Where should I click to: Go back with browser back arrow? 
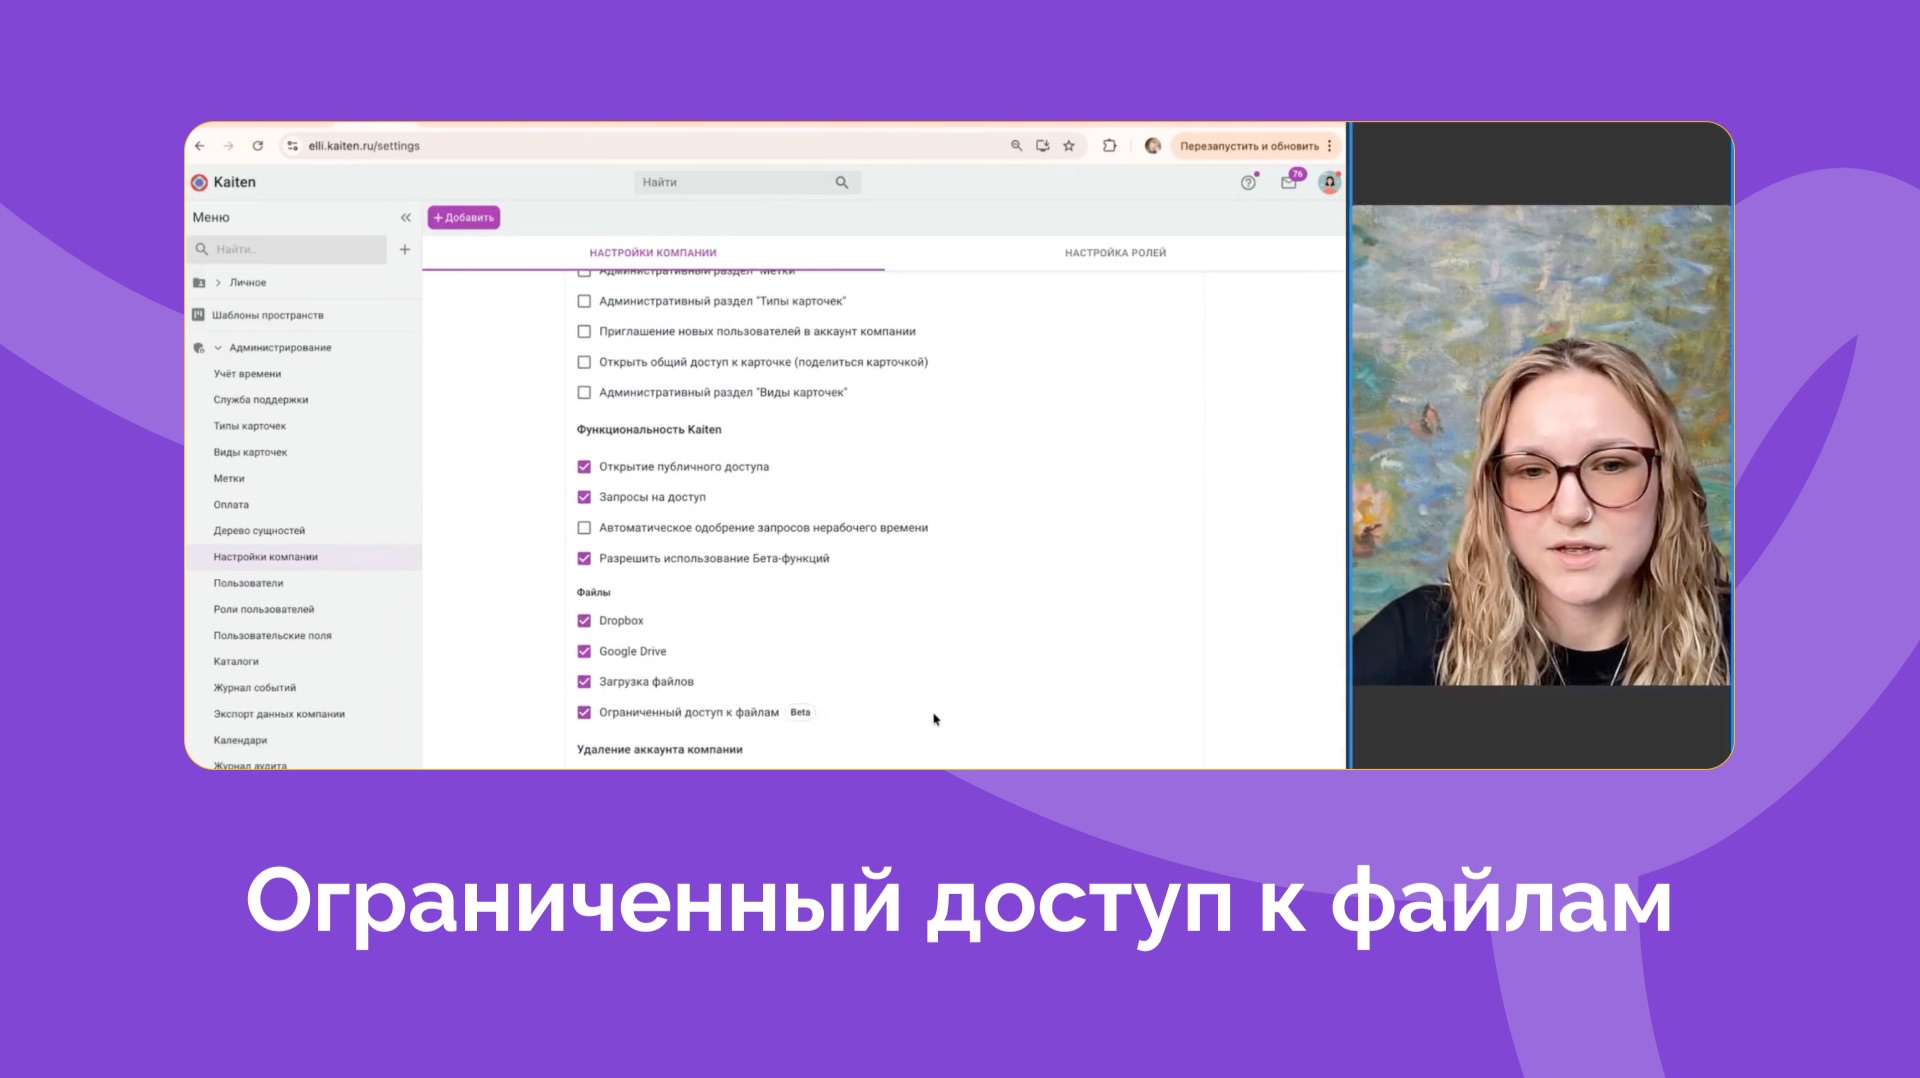[x=200, y=146]
